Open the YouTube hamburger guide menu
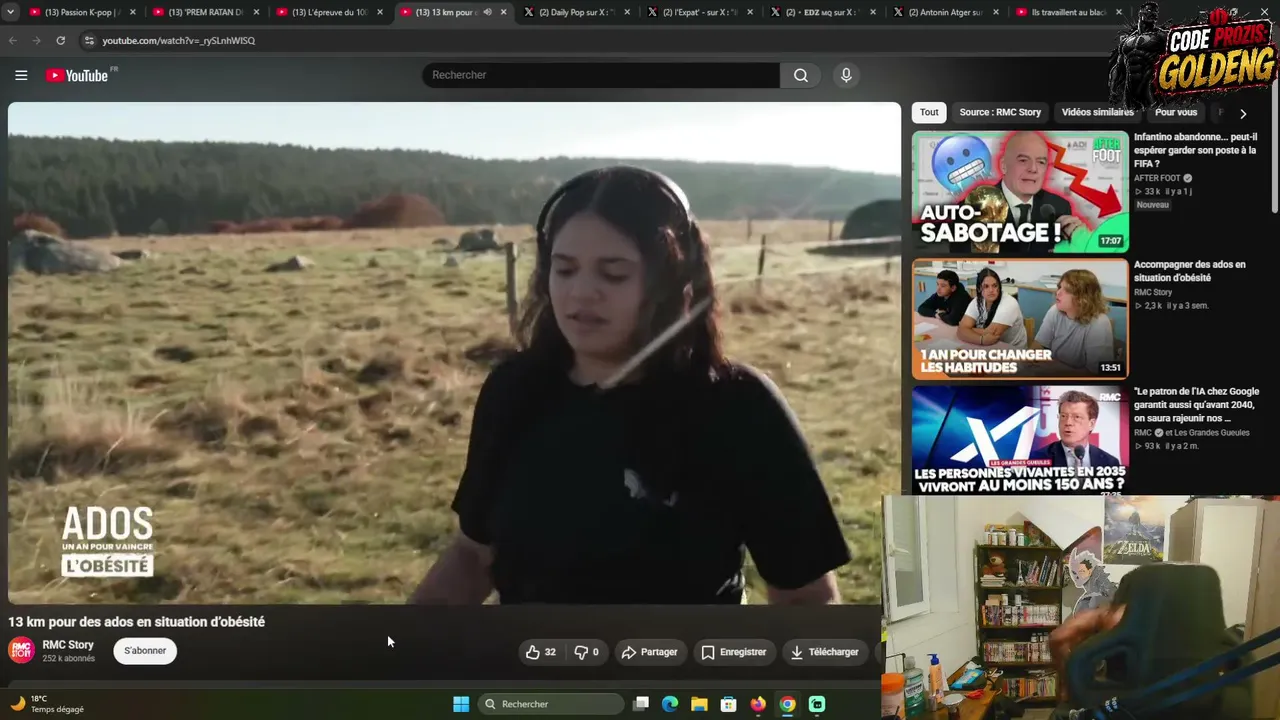Image resolution: width=1280 pixels, height=720 pixels. (x=21, y=75)
